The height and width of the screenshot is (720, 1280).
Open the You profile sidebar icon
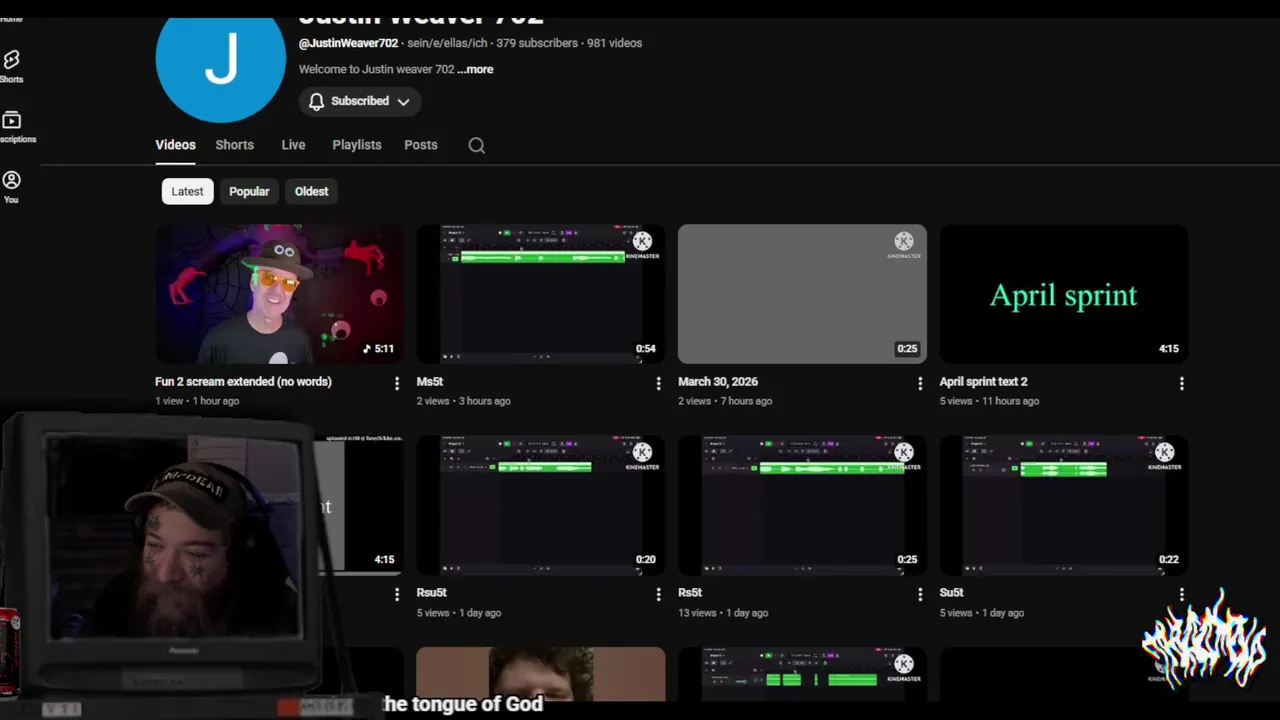point(11,180)
